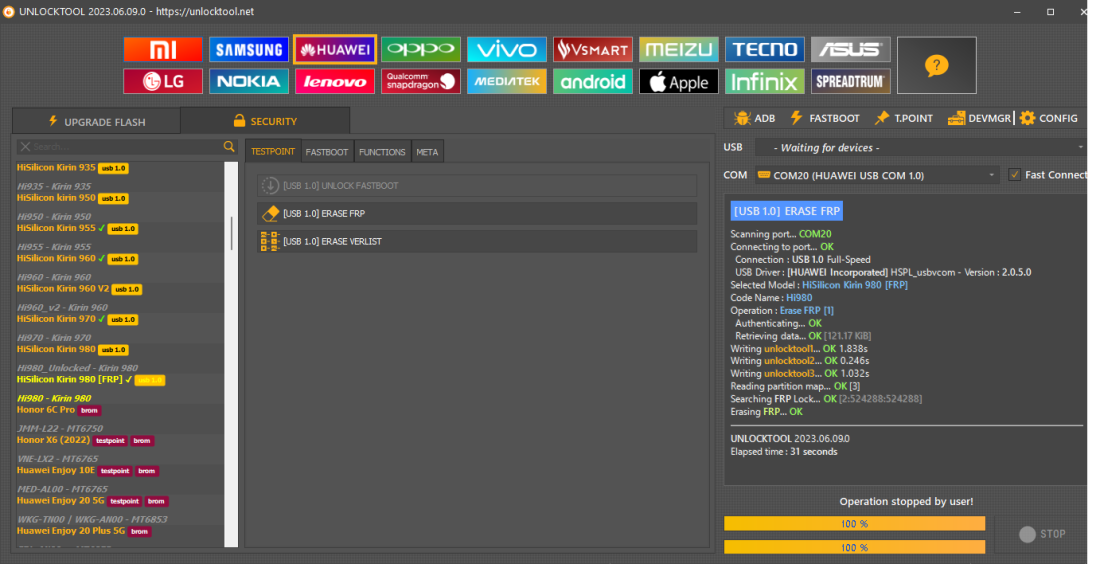Open the Spreadtrum chipset section
This screenshot has width=1100, height=564.
(x=850, y=81)
